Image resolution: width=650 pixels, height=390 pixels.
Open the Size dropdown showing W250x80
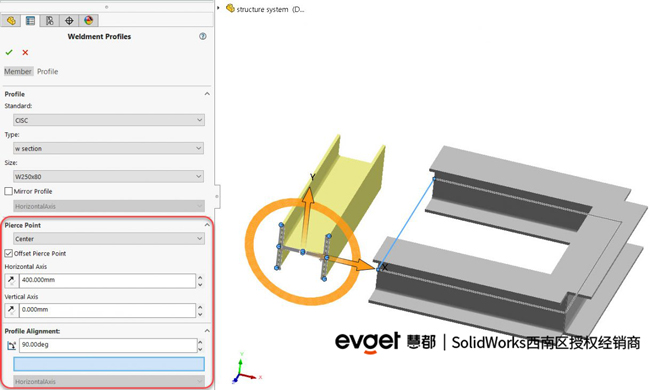pos(109,177)
